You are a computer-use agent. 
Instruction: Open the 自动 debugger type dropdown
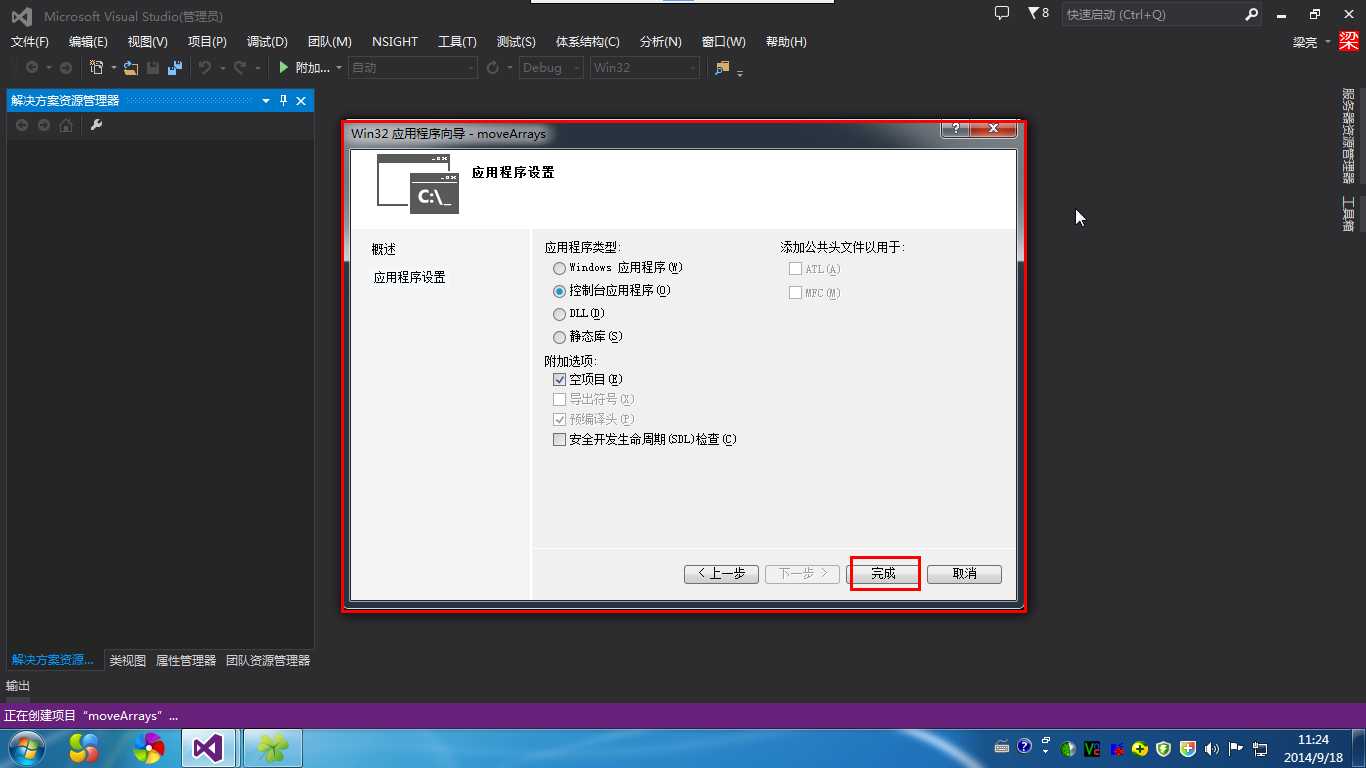click(x=412, y=68)
